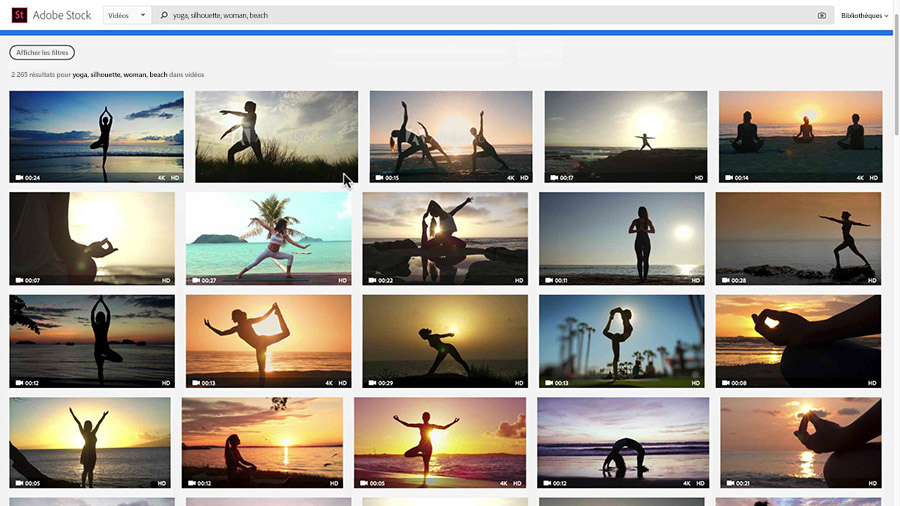Click the video camera icon beside 00:28
The height and width of the screenshot is (506, 900).
tap(726, 281)
